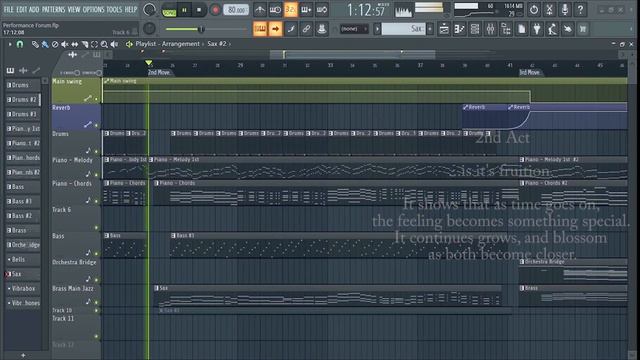Screen dimensions: 640x360
Task: Click the render/undo history circular arrow icon
Action: pos(534,9)
